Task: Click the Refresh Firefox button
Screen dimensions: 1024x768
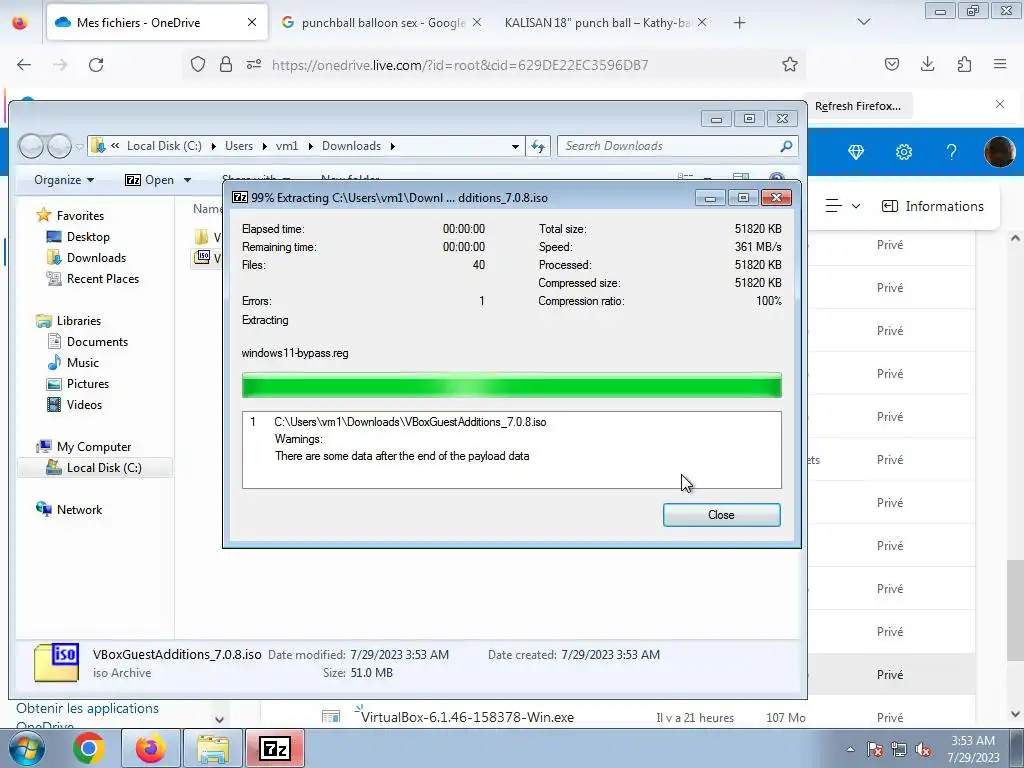Action: coord(857,106)
